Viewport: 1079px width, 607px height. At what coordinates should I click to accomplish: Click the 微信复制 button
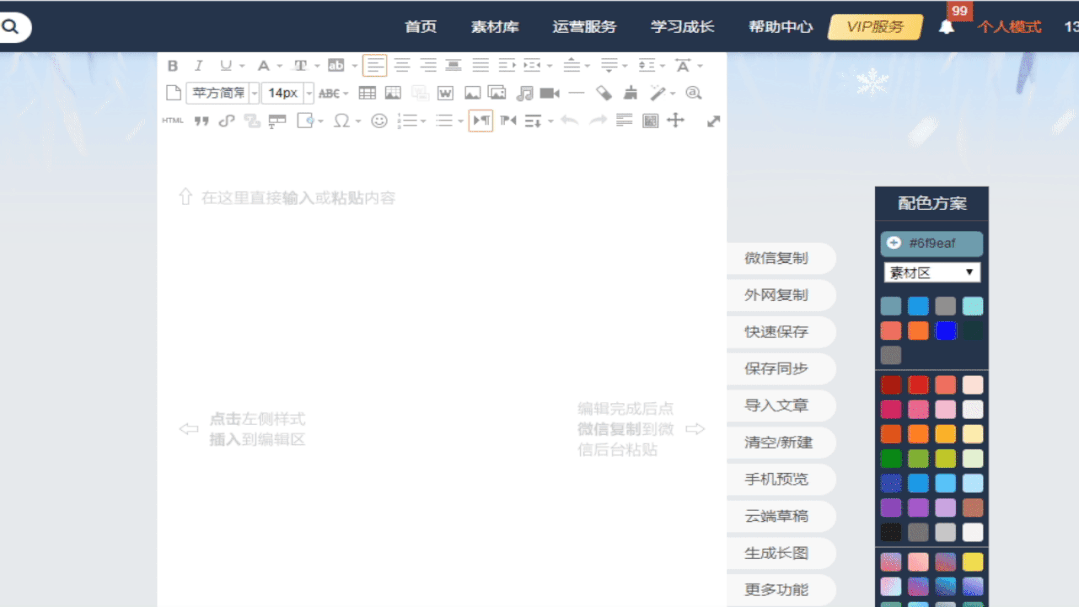click(x=776, y=258)
